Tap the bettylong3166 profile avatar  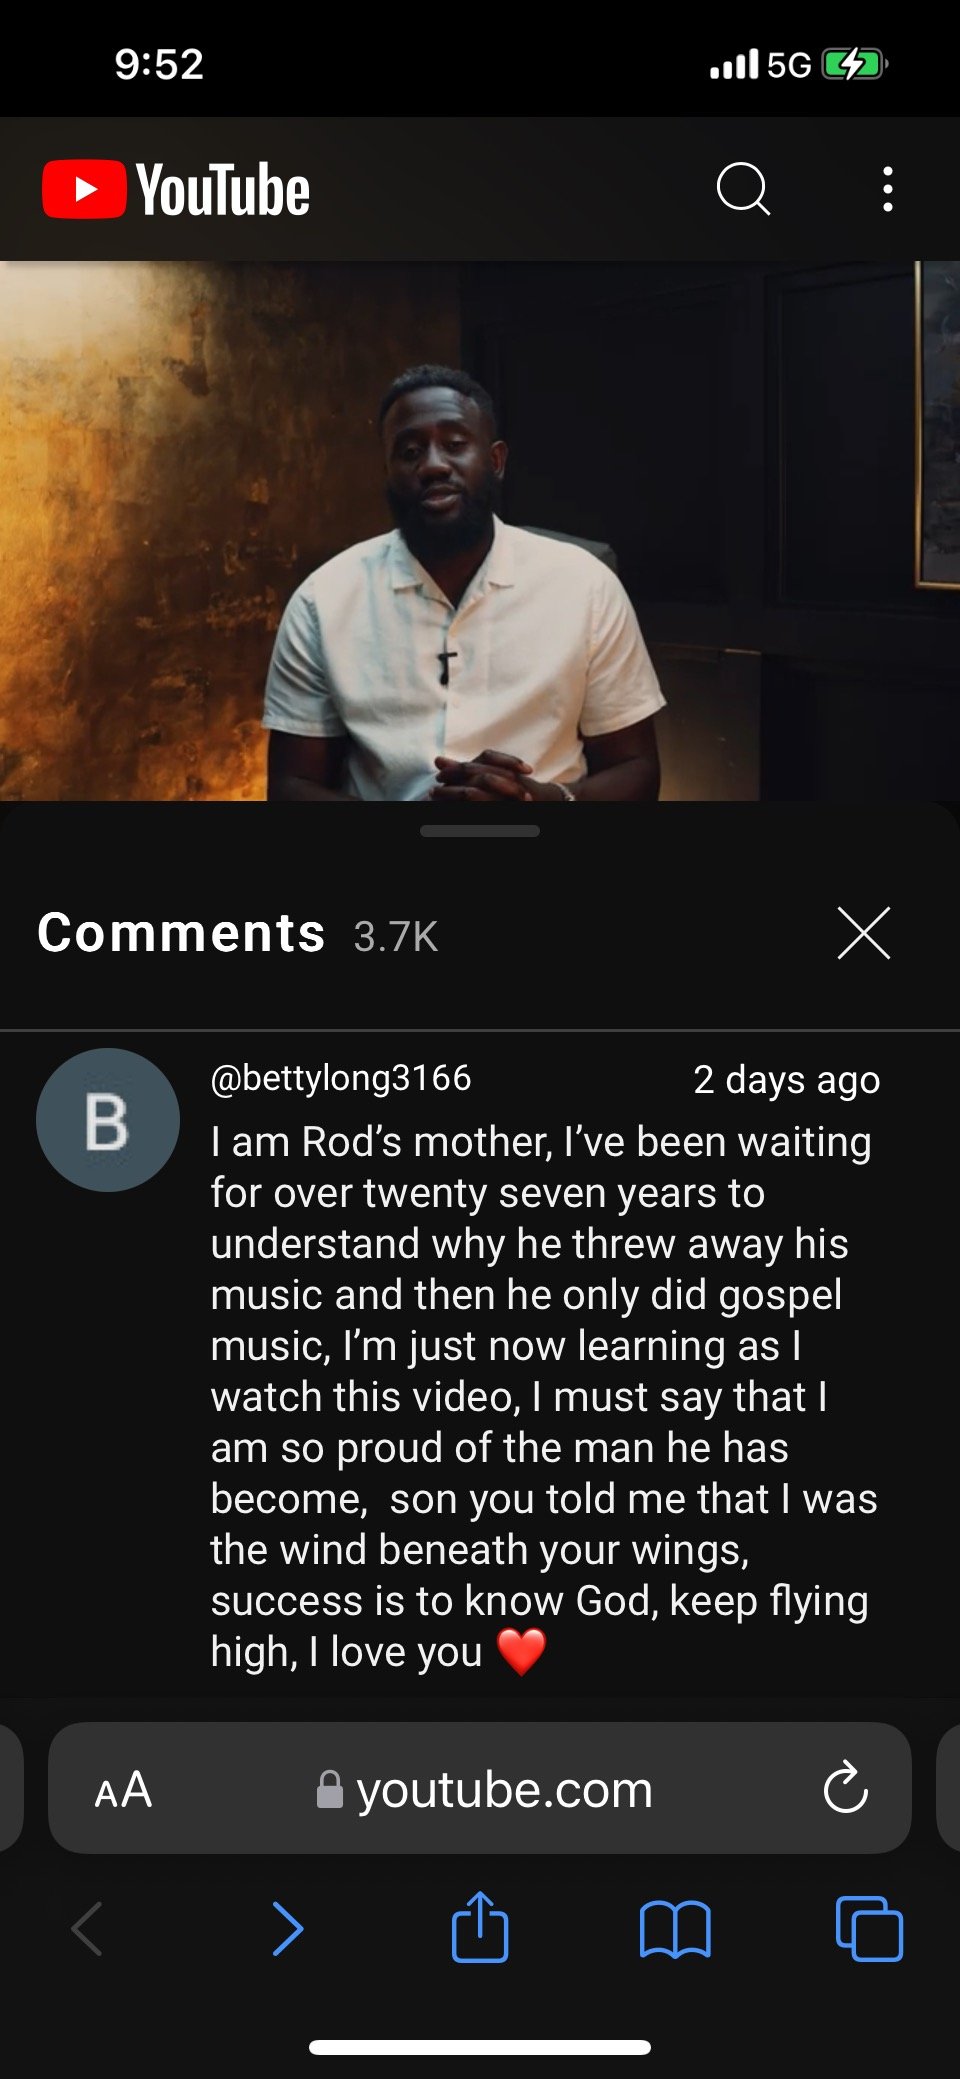point(108,1120)
